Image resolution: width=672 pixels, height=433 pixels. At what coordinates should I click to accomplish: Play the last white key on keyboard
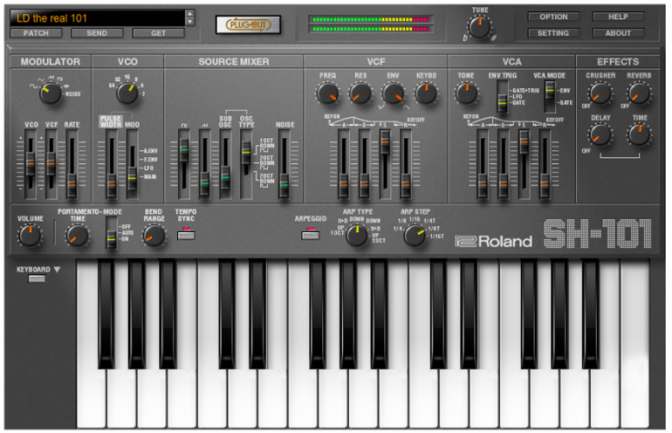pos(635,344)
